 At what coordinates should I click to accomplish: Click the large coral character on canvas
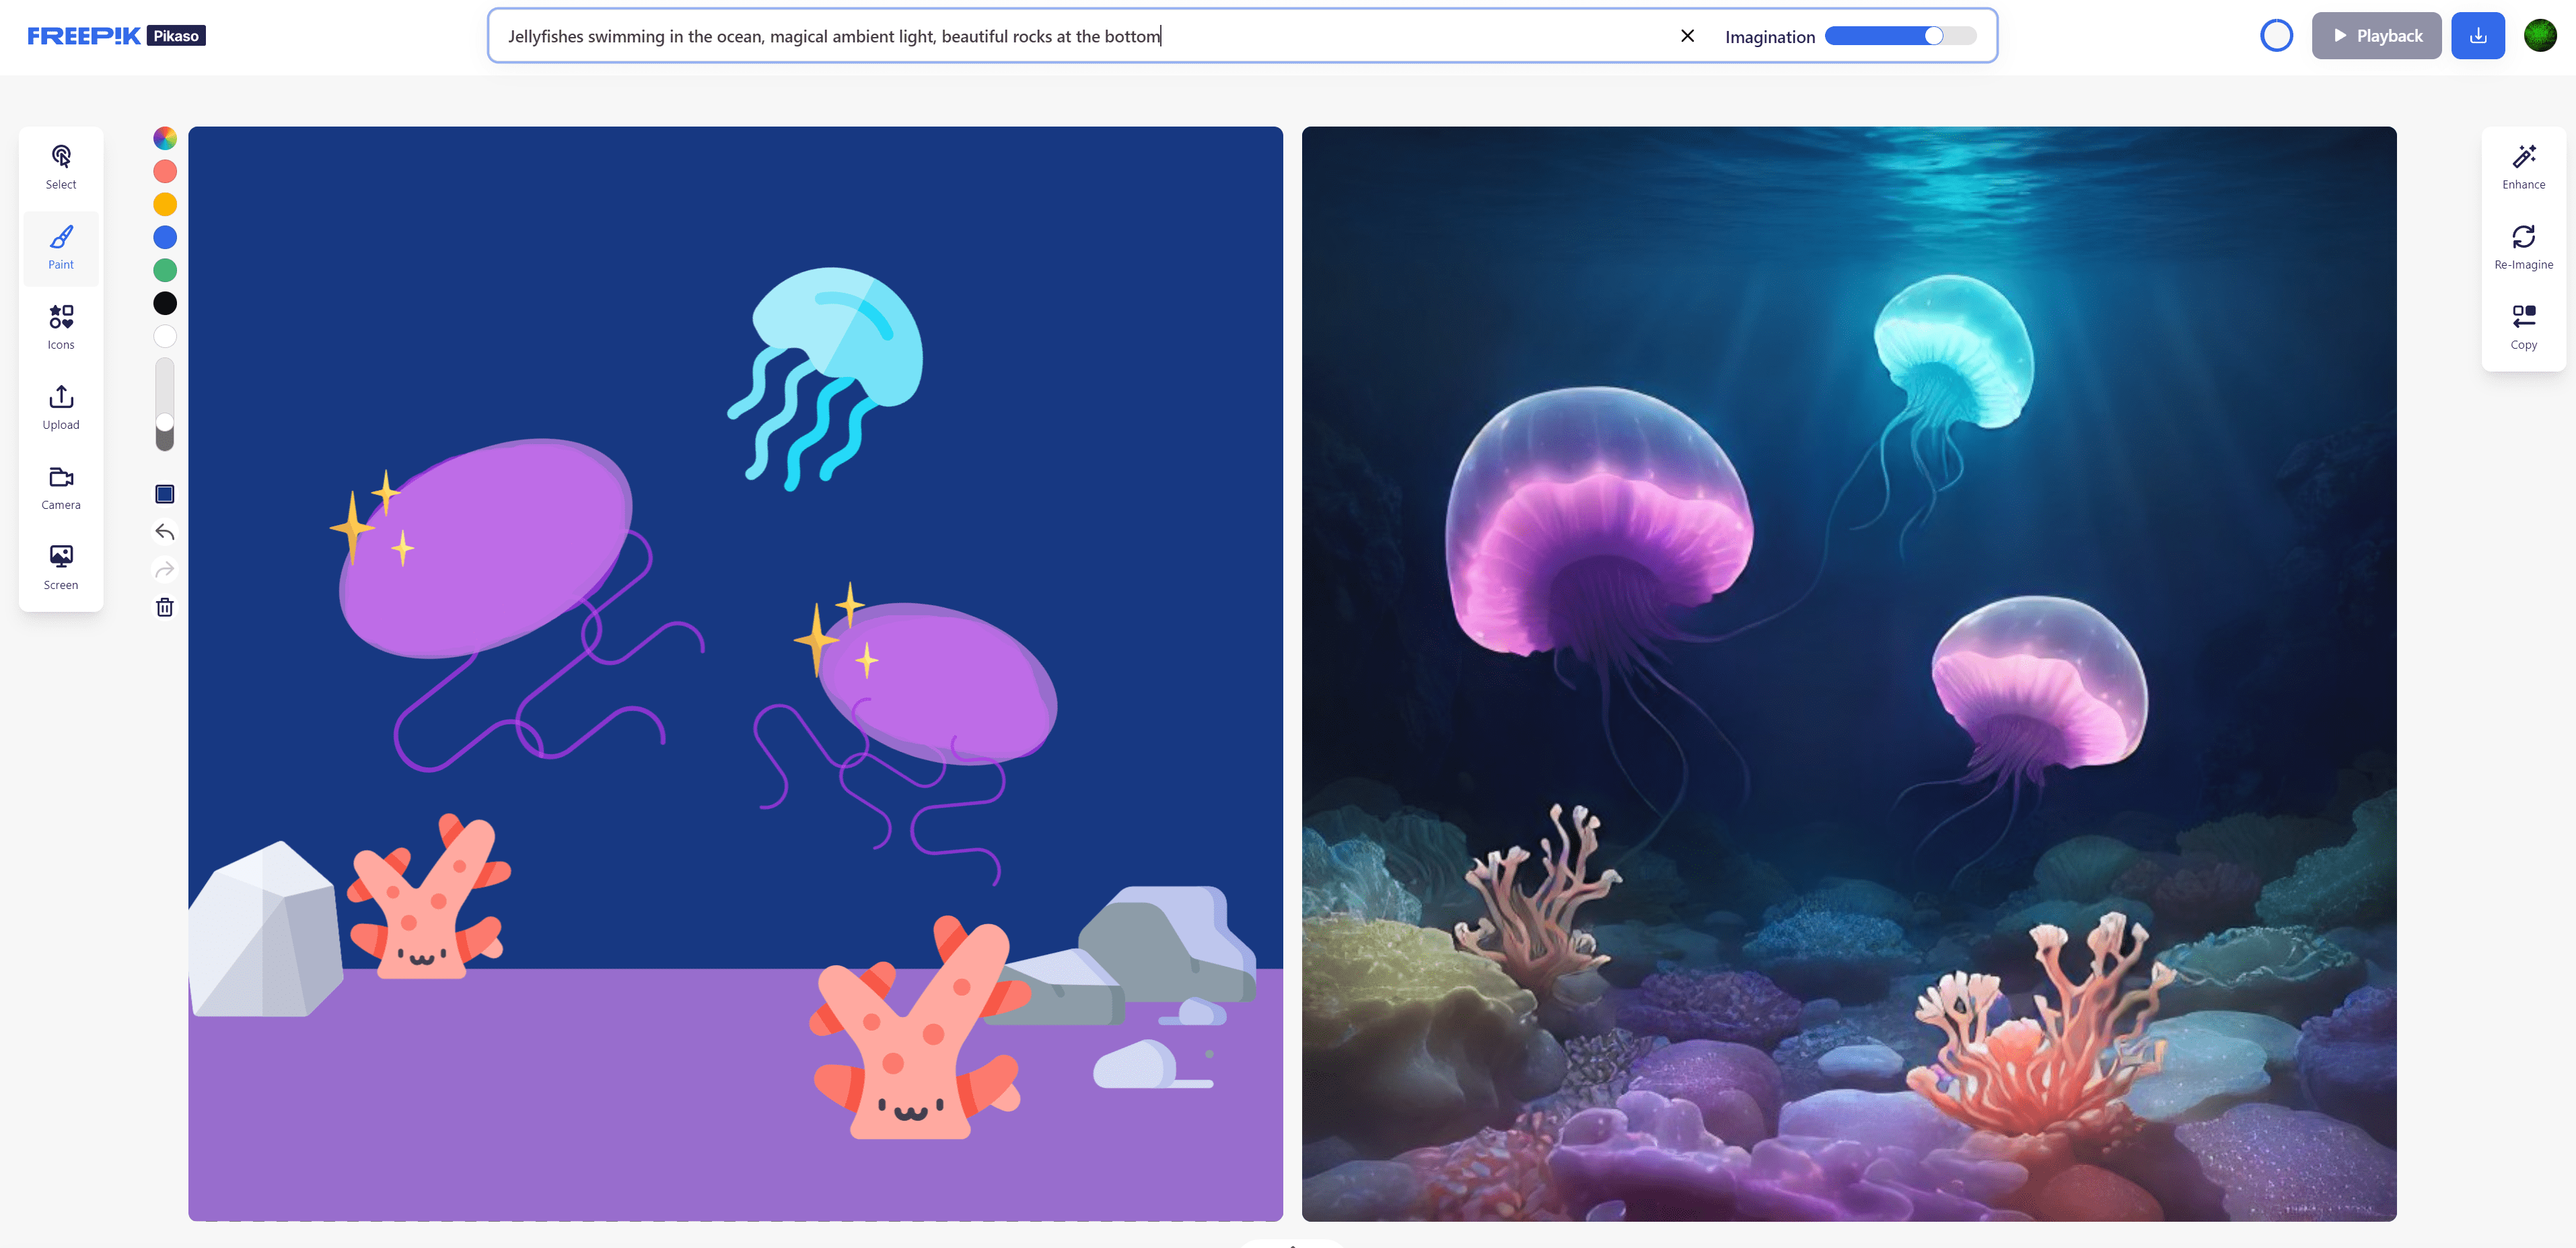[919, 1028]
